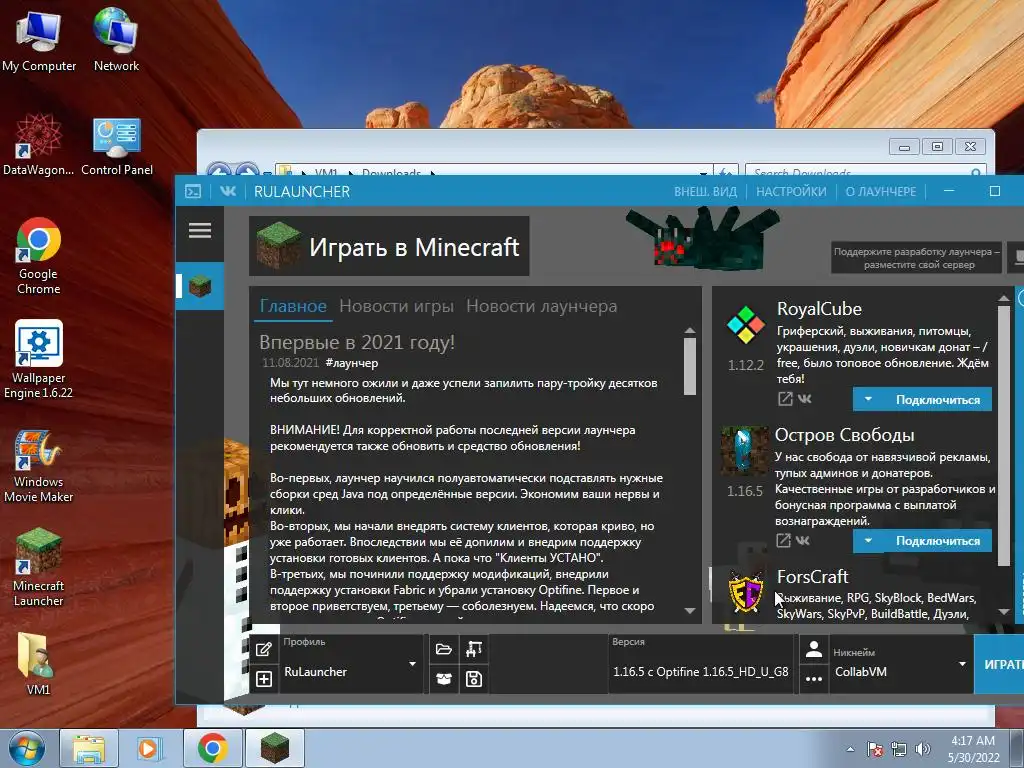Open ВНЕШ. ВИД menu
This screenshot has width=1024, height=768.
(705, 191)
